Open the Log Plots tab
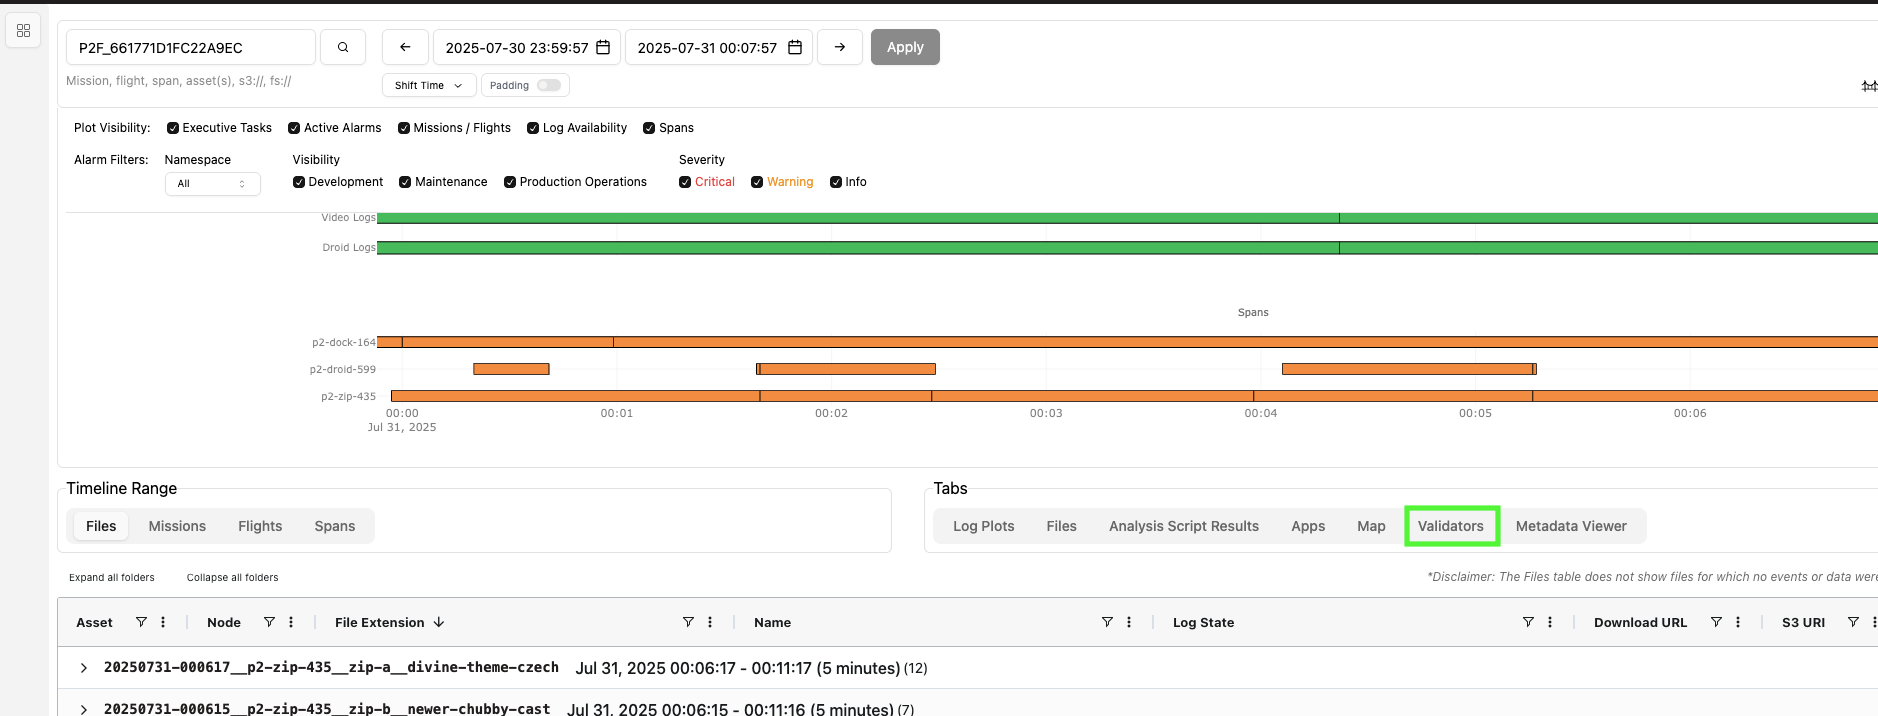This screenshot has height=716, width=1878. 984,526
